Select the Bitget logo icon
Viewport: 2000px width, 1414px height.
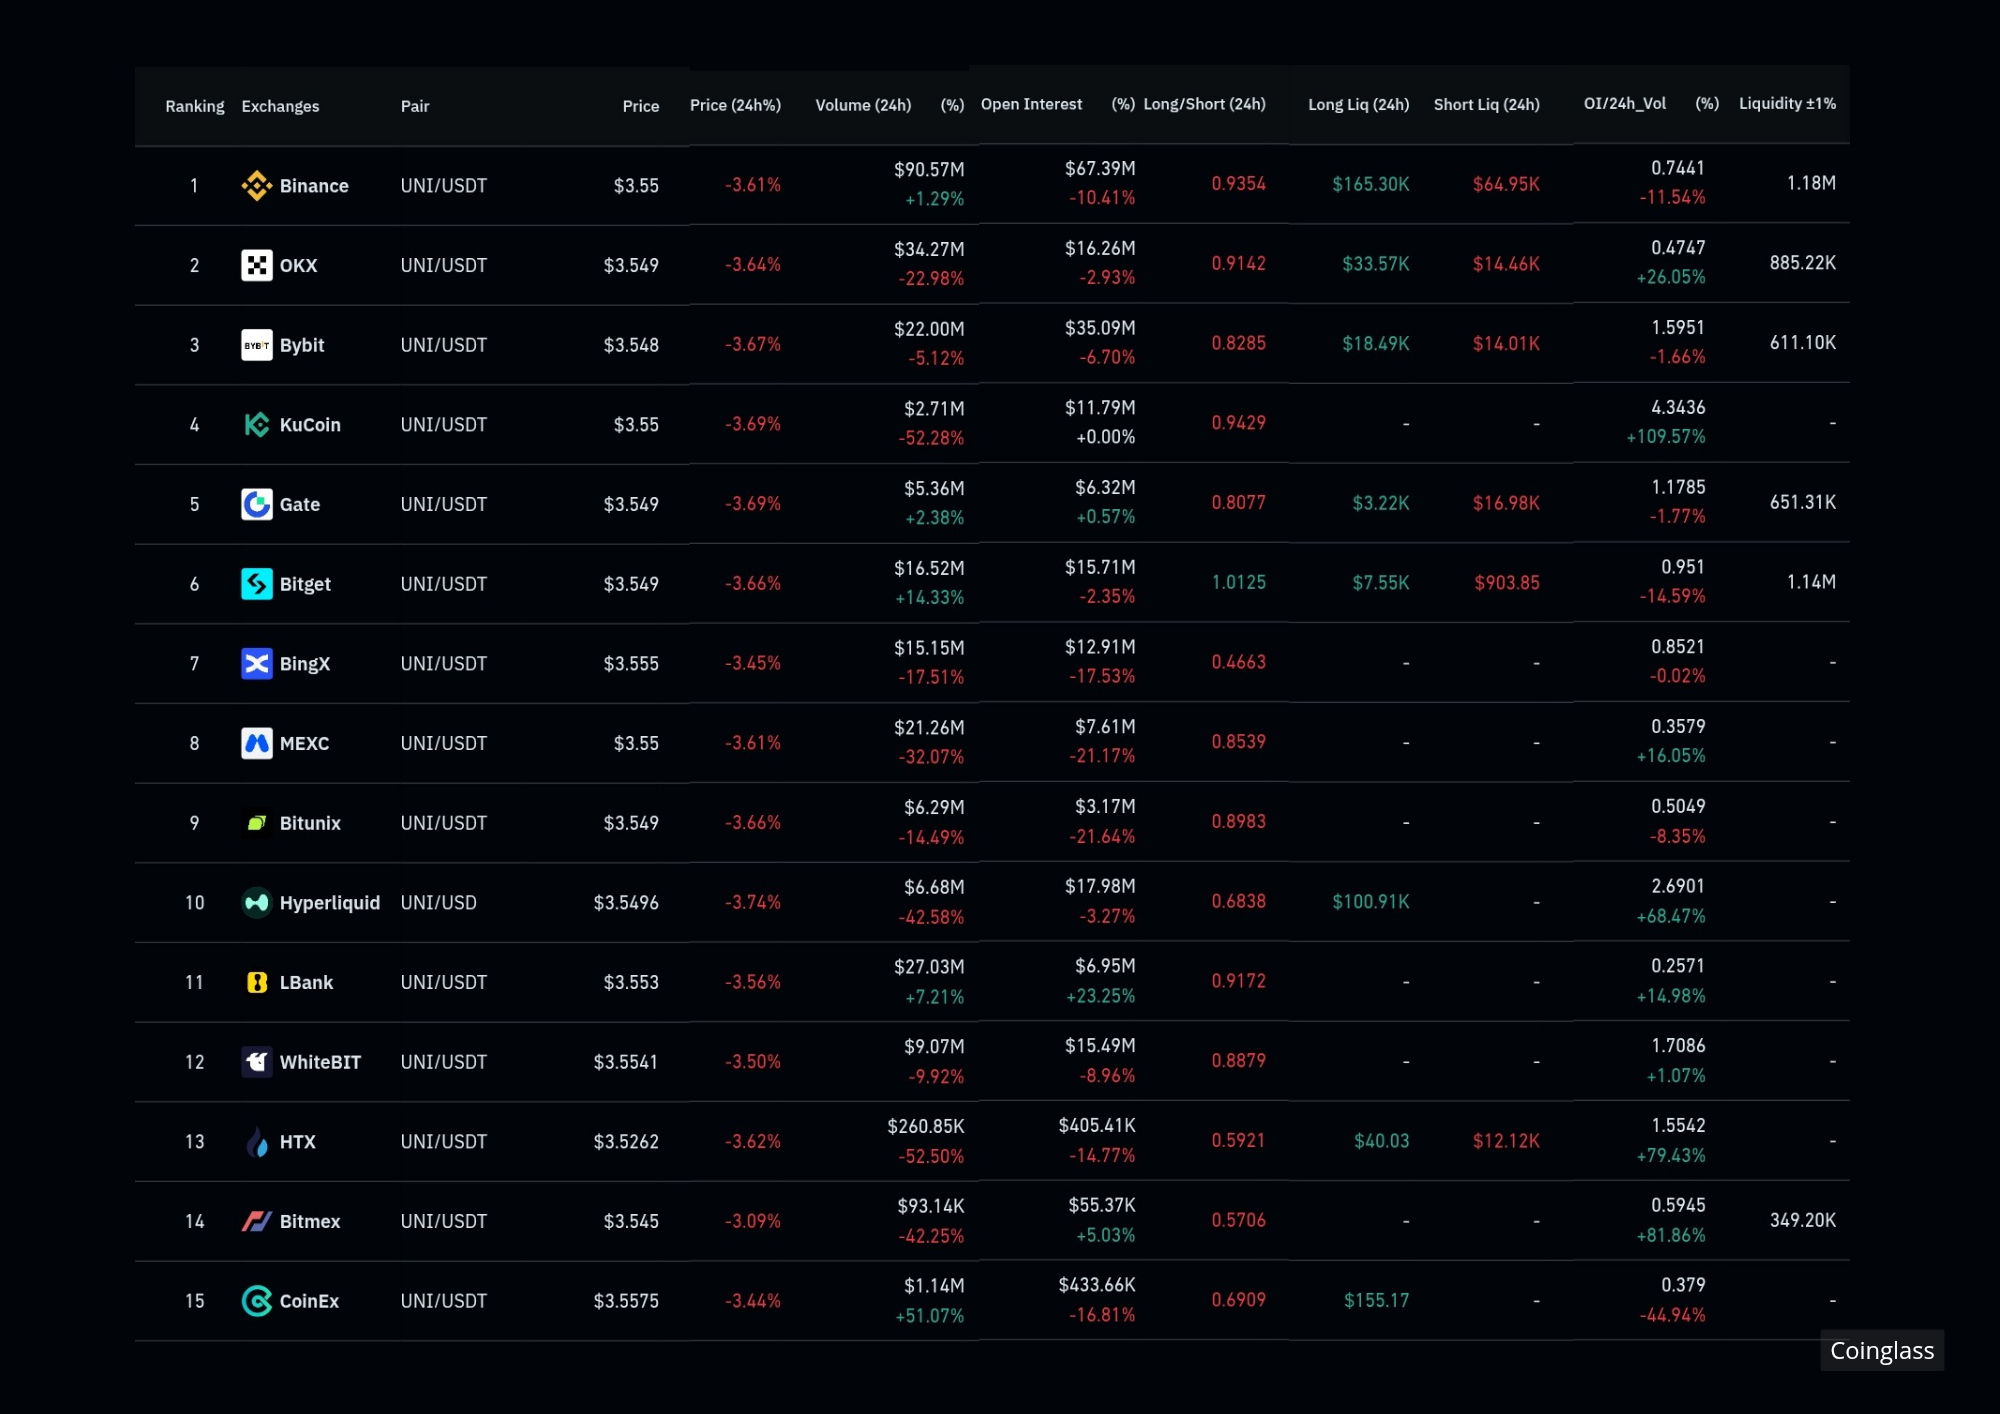tap(257, 584)
